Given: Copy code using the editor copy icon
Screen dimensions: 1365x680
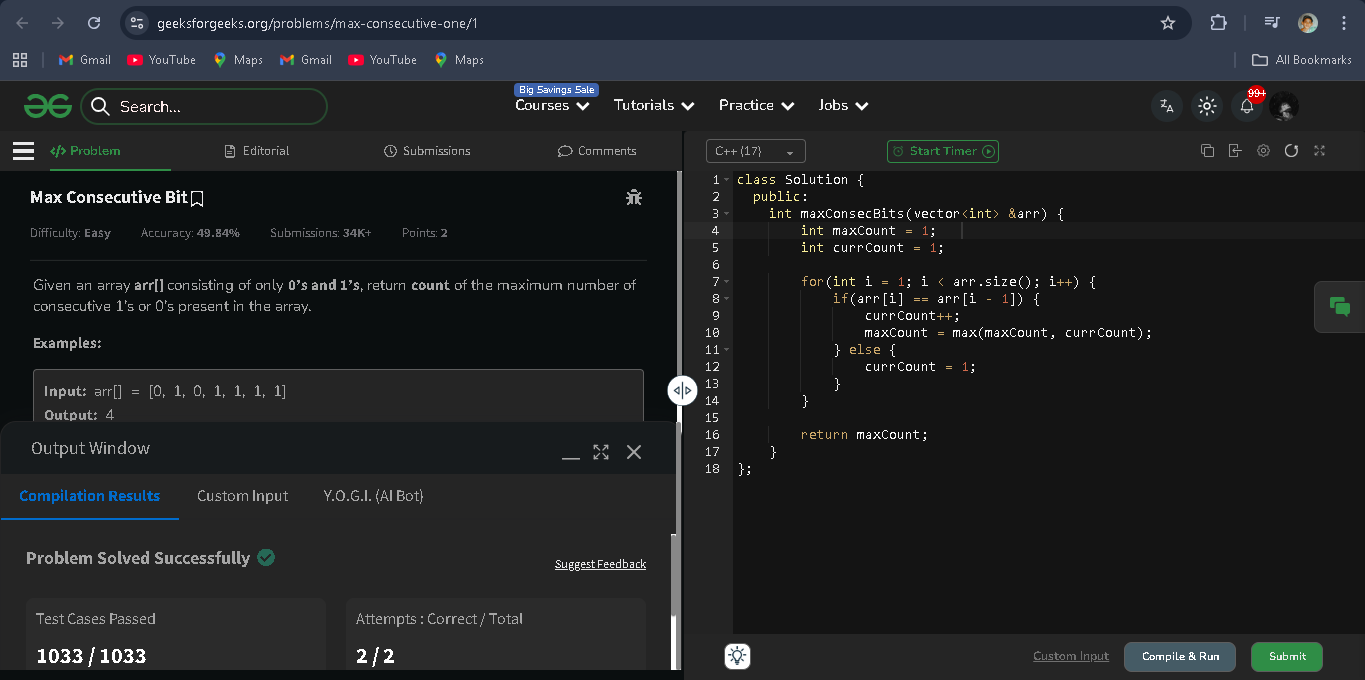Looking at the screenshot, I should coord(1207,151).
